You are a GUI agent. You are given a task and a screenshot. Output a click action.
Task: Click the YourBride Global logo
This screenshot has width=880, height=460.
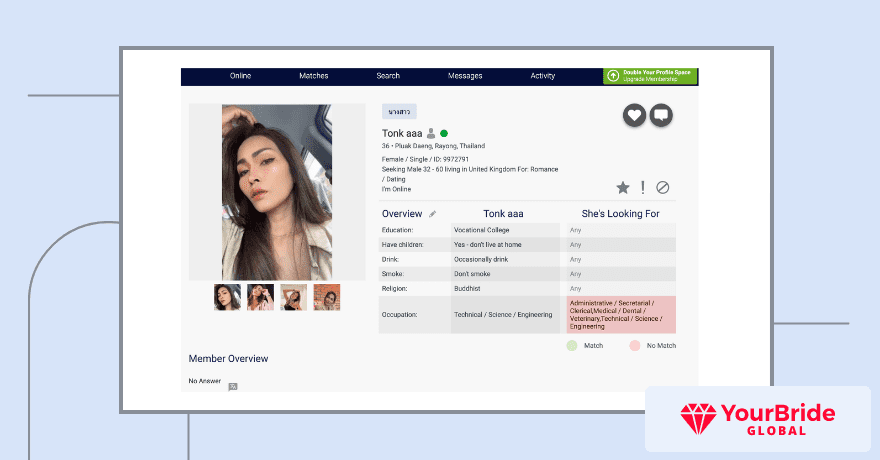[758, 419]
